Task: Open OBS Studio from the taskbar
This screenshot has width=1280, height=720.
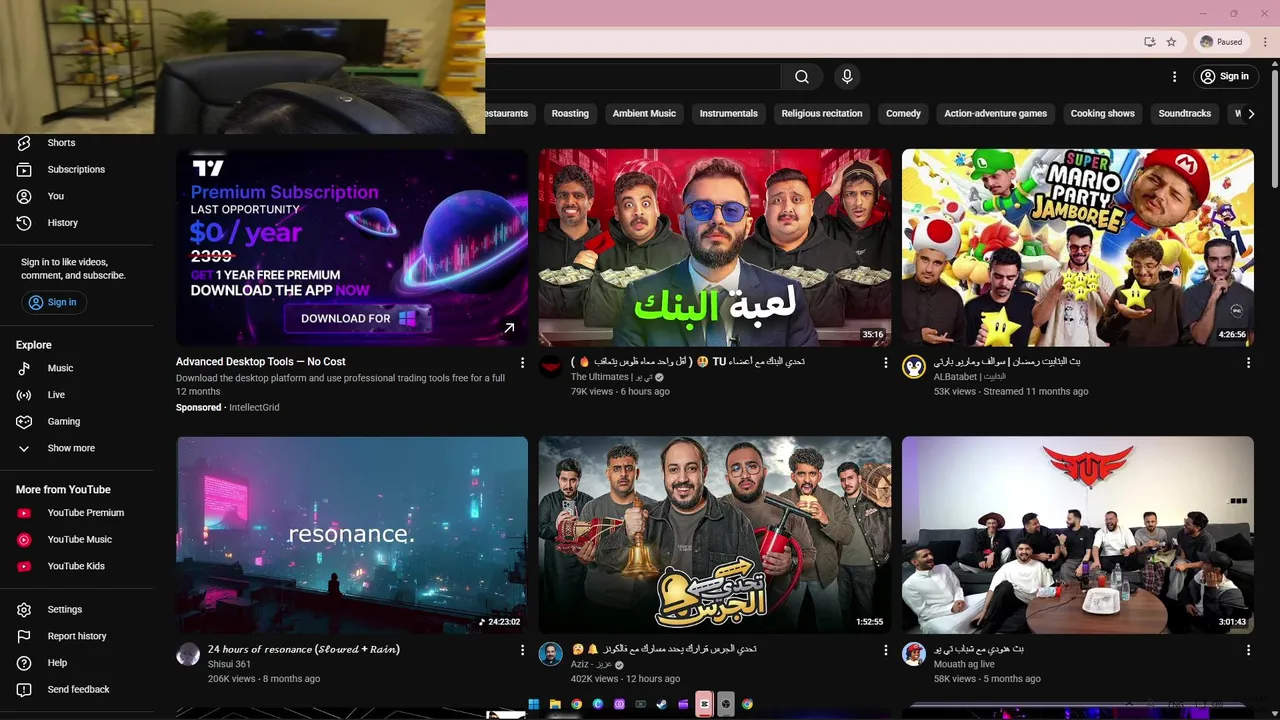Action: 726,705
